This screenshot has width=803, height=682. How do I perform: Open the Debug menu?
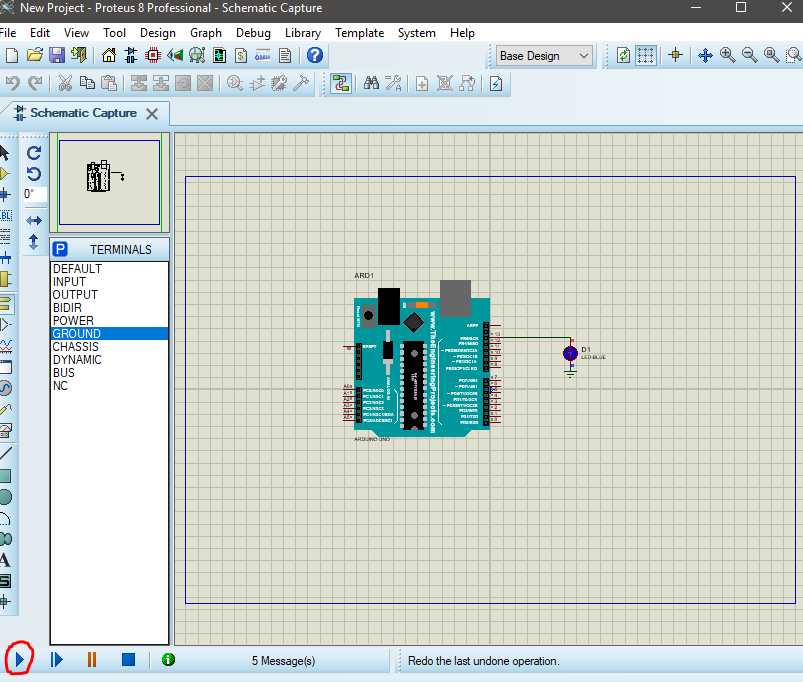pyautogui.click(x=253, y=33)
